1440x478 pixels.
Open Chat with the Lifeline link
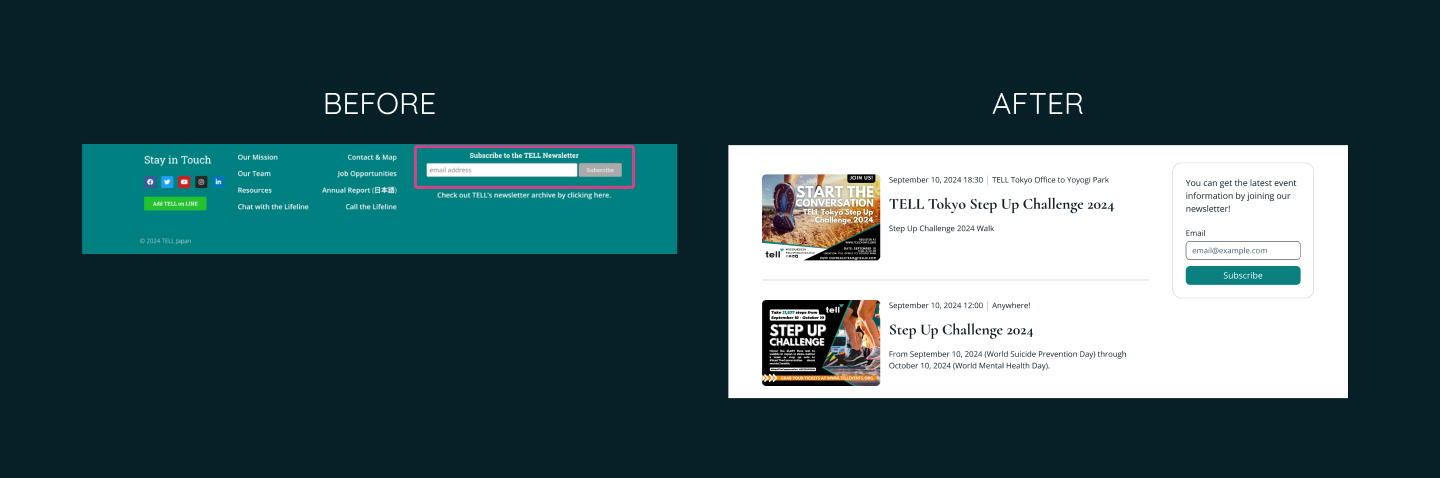click(273, 206)
